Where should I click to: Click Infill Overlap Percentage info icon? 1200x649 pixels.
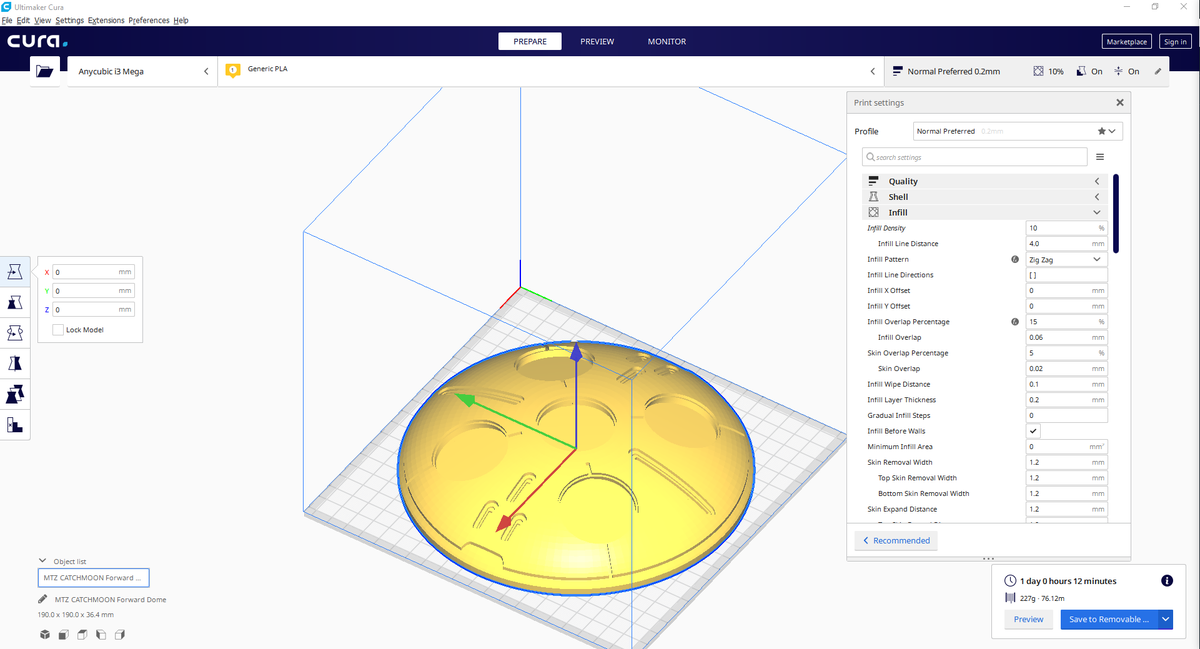tap(1015, 322)
